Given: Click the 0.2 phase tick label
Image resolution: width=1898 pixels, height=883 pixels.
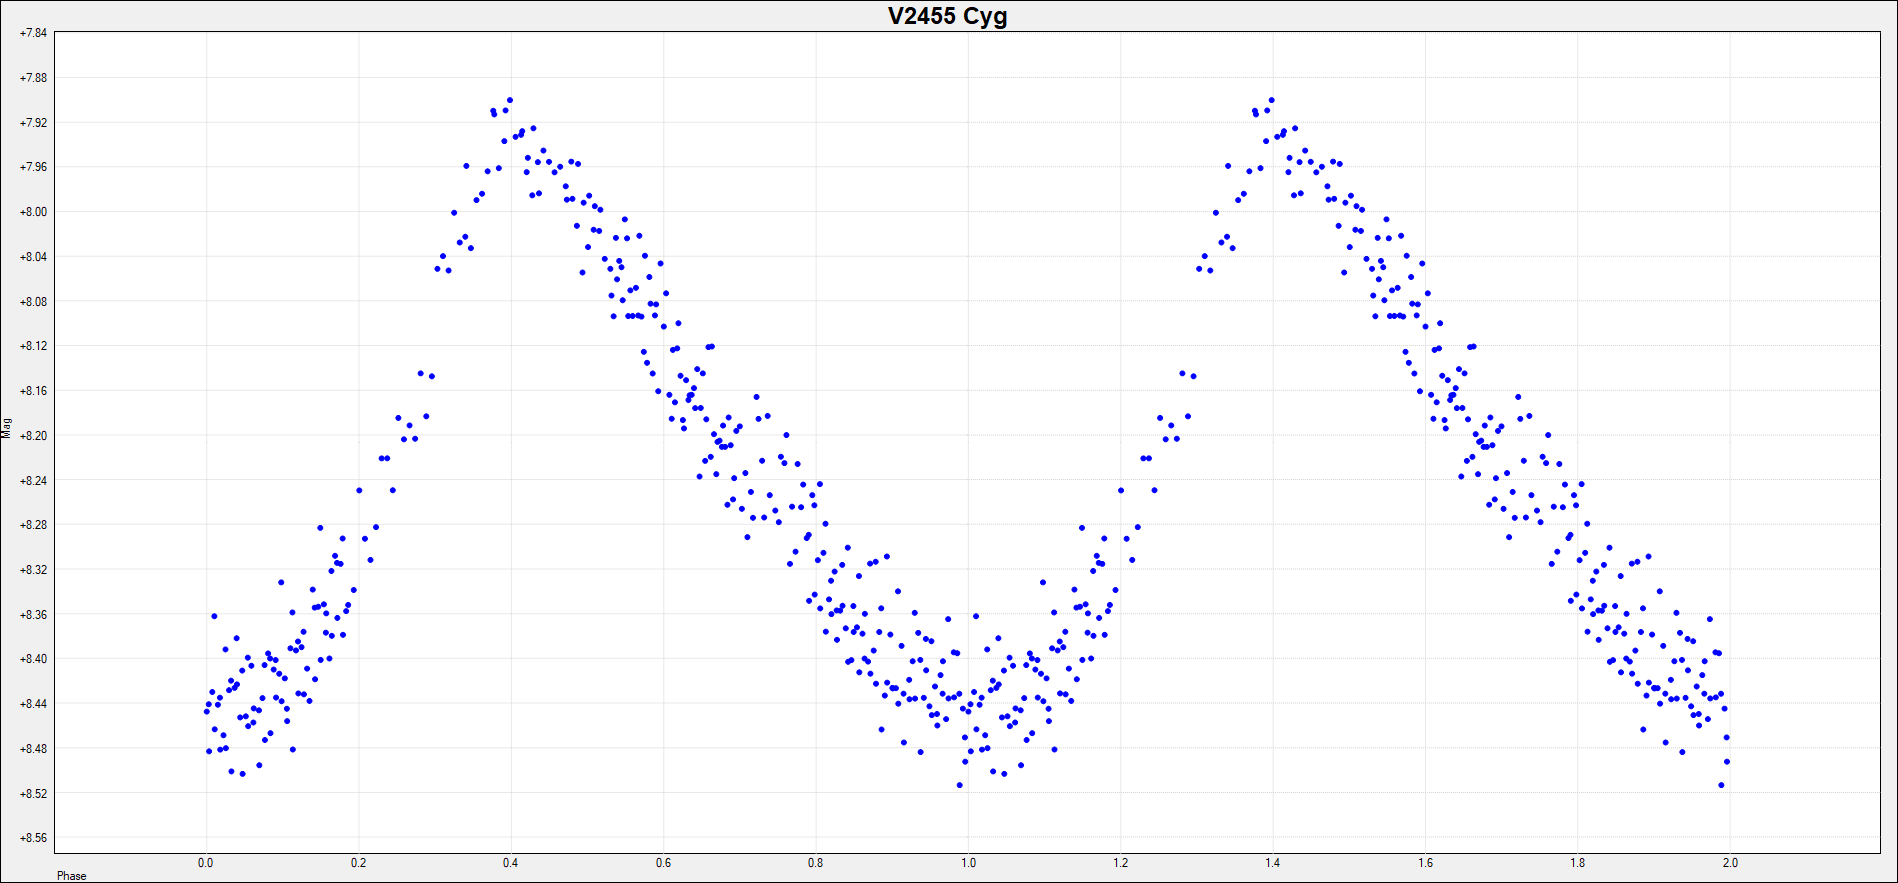Looking at the screenshot, I should (358, 863).
